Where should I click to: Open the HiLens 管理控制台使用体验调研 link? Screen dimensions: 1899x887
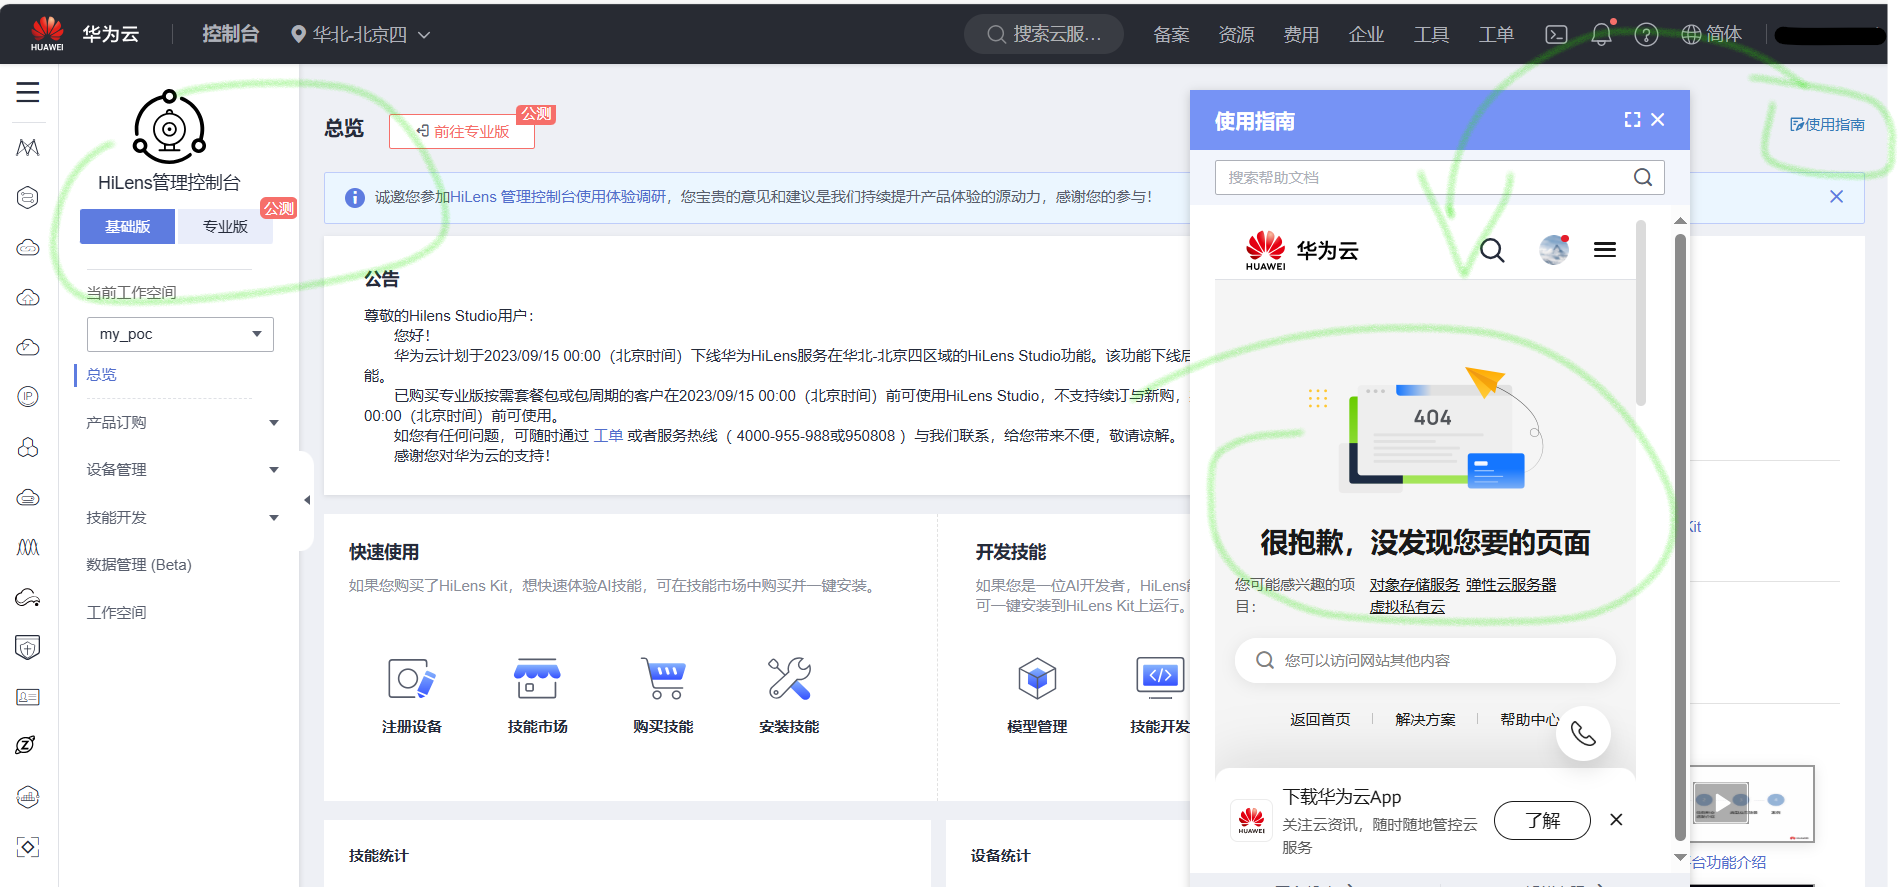[x=559, y=197]
